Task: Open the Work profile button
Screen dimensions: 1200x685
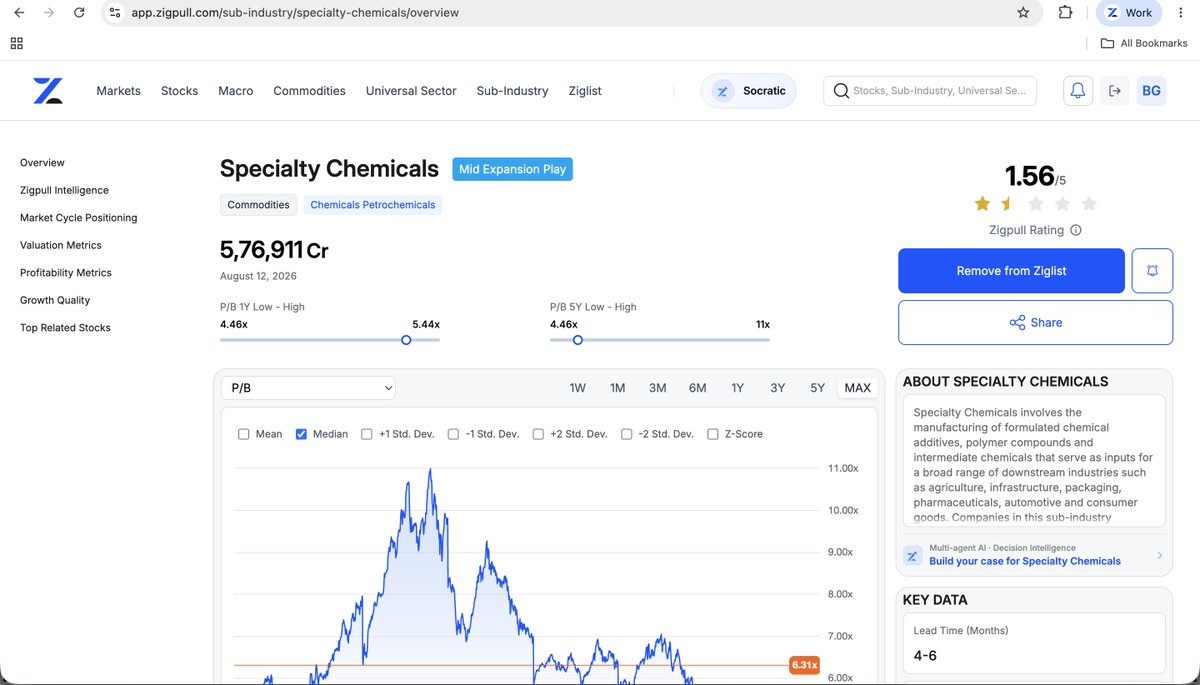Action: pos(1128,13)
